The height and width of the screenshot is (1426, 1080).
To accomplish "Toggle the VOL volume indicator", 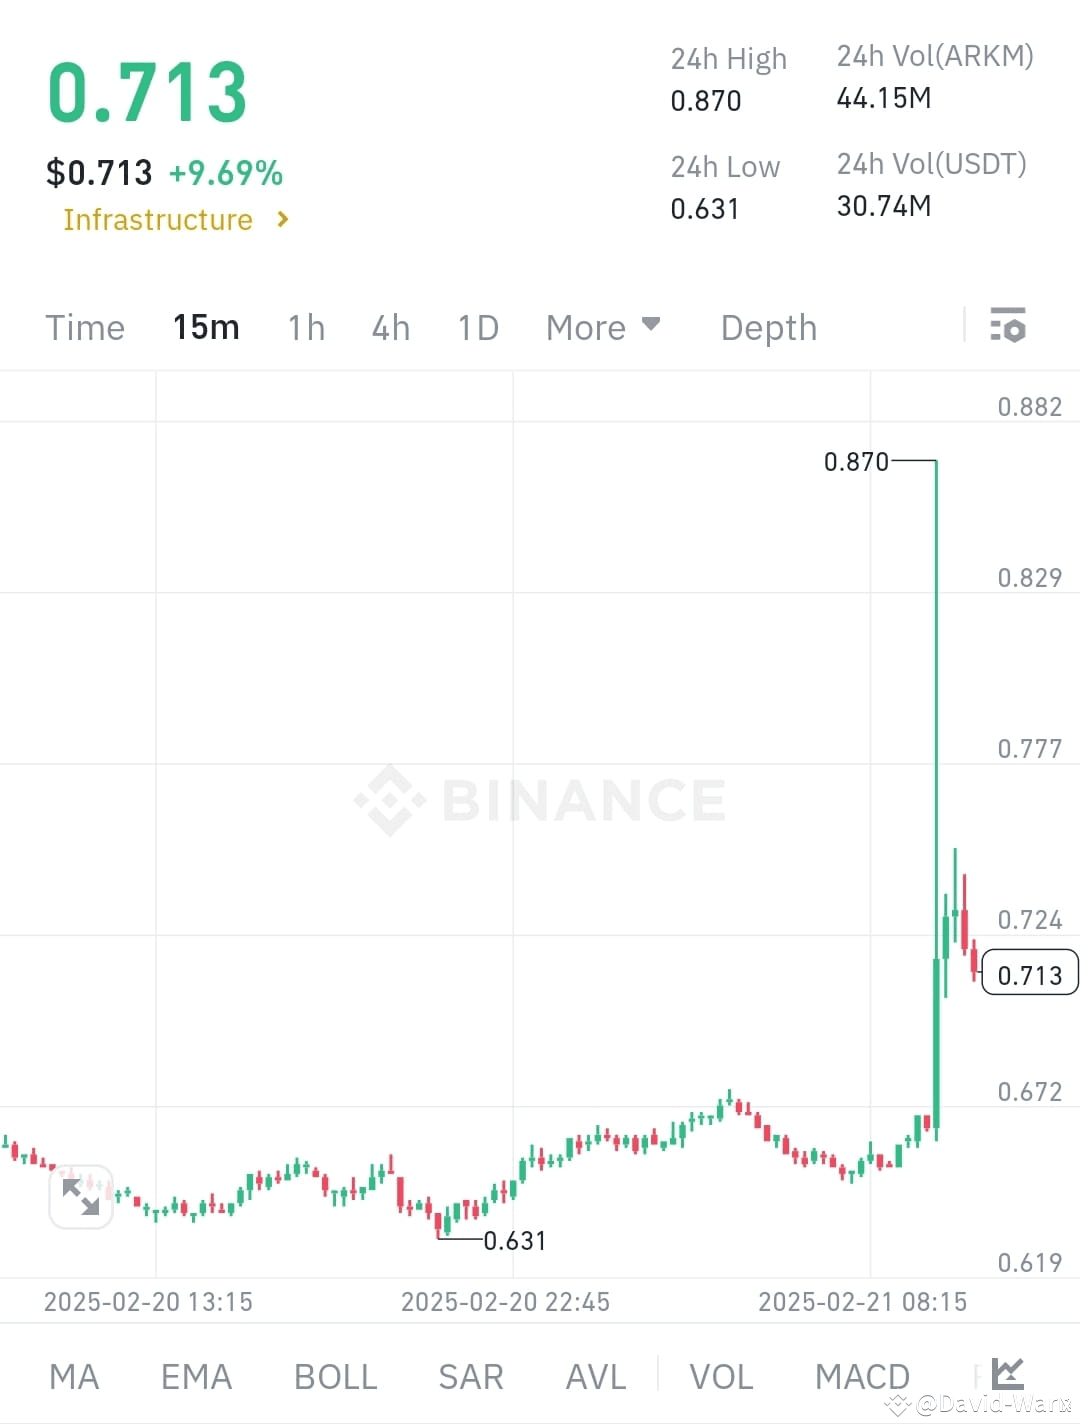I will [x=722, y=1376].
